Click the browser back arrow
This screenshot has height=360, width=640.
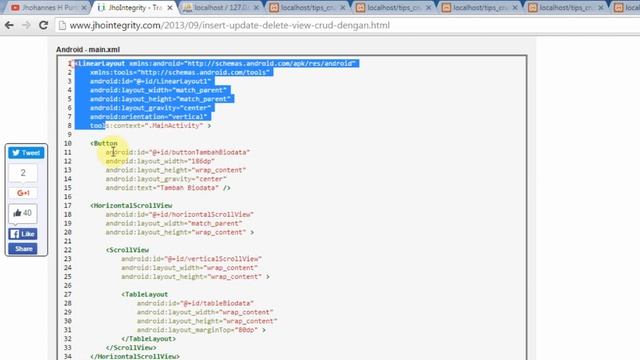coord(9,25)
